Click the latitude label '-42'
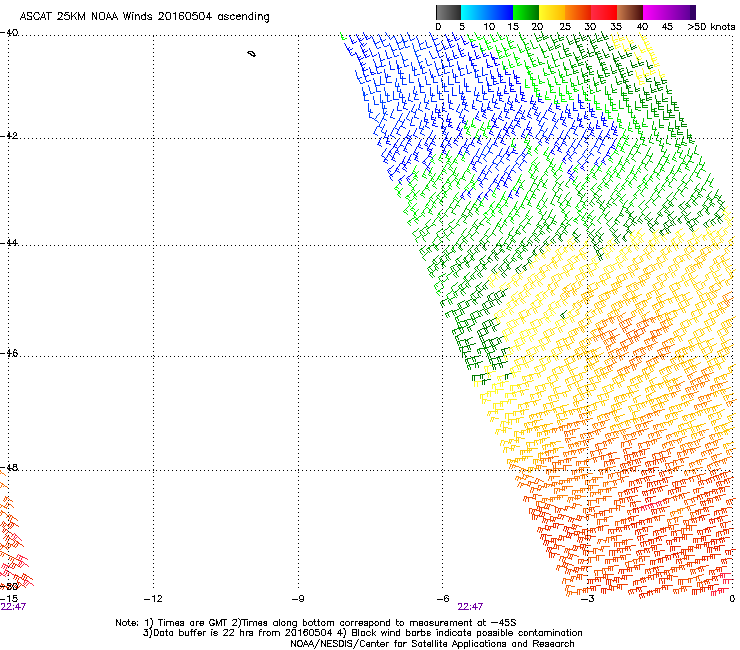Viewport: 740px width, 650px height. [9, 135]
